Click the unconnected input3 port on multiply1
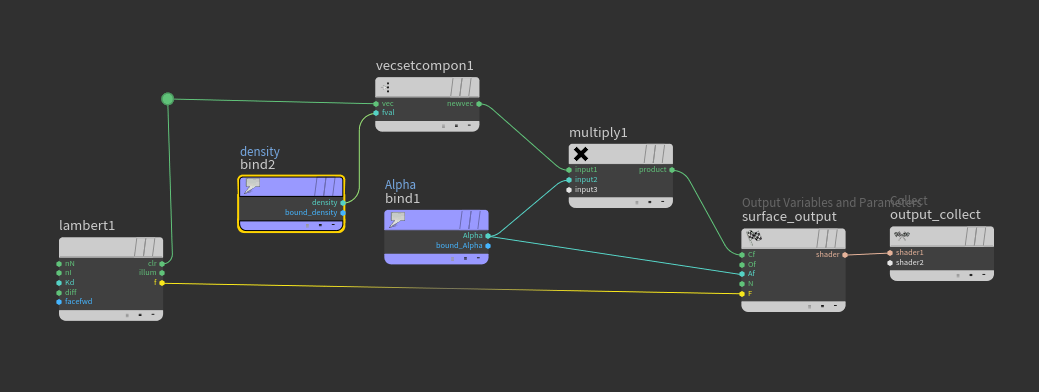The image size is (1039, 392). [x=569, y=190]
